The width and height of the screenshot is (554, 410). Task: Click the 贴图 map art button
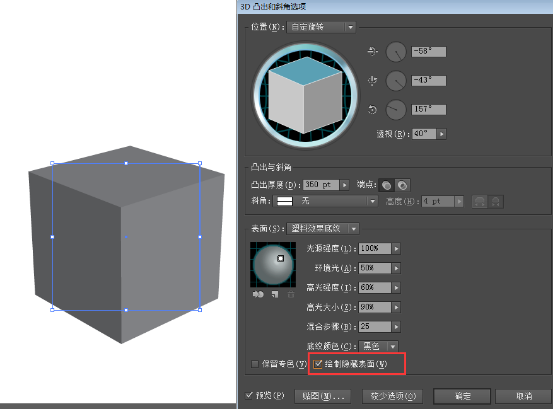coord(323,397)
